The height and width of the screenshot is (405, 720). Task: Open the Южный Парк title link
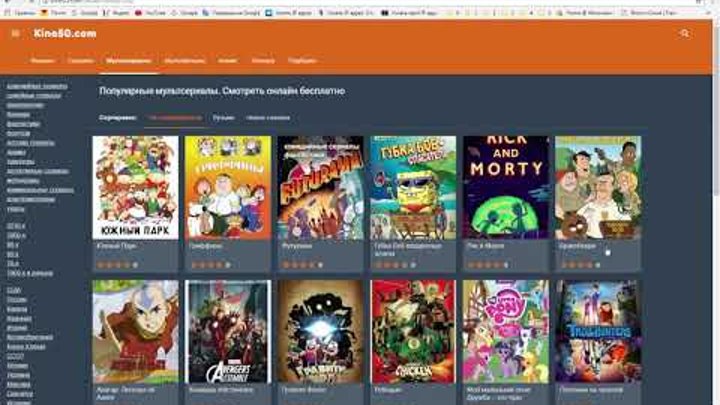pyautogui.click(x=116, y=246)
